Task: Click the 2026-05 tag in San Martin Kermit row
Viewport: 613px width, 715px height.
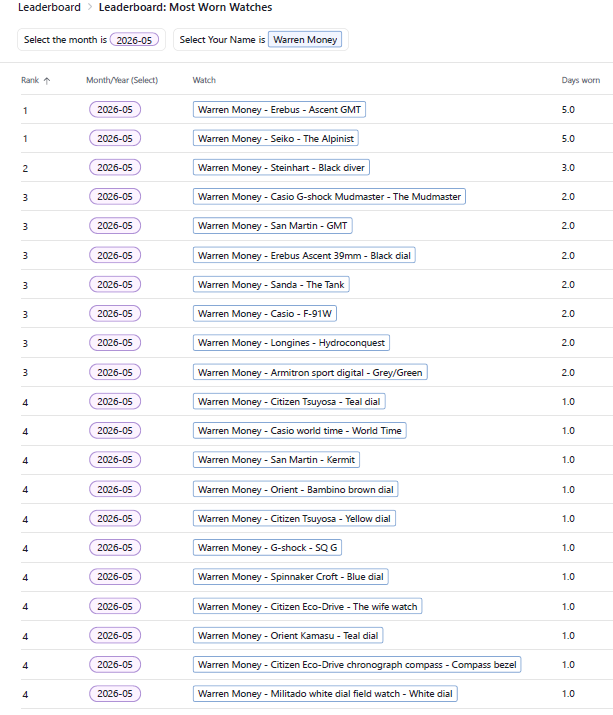Action: coord(115,460)
